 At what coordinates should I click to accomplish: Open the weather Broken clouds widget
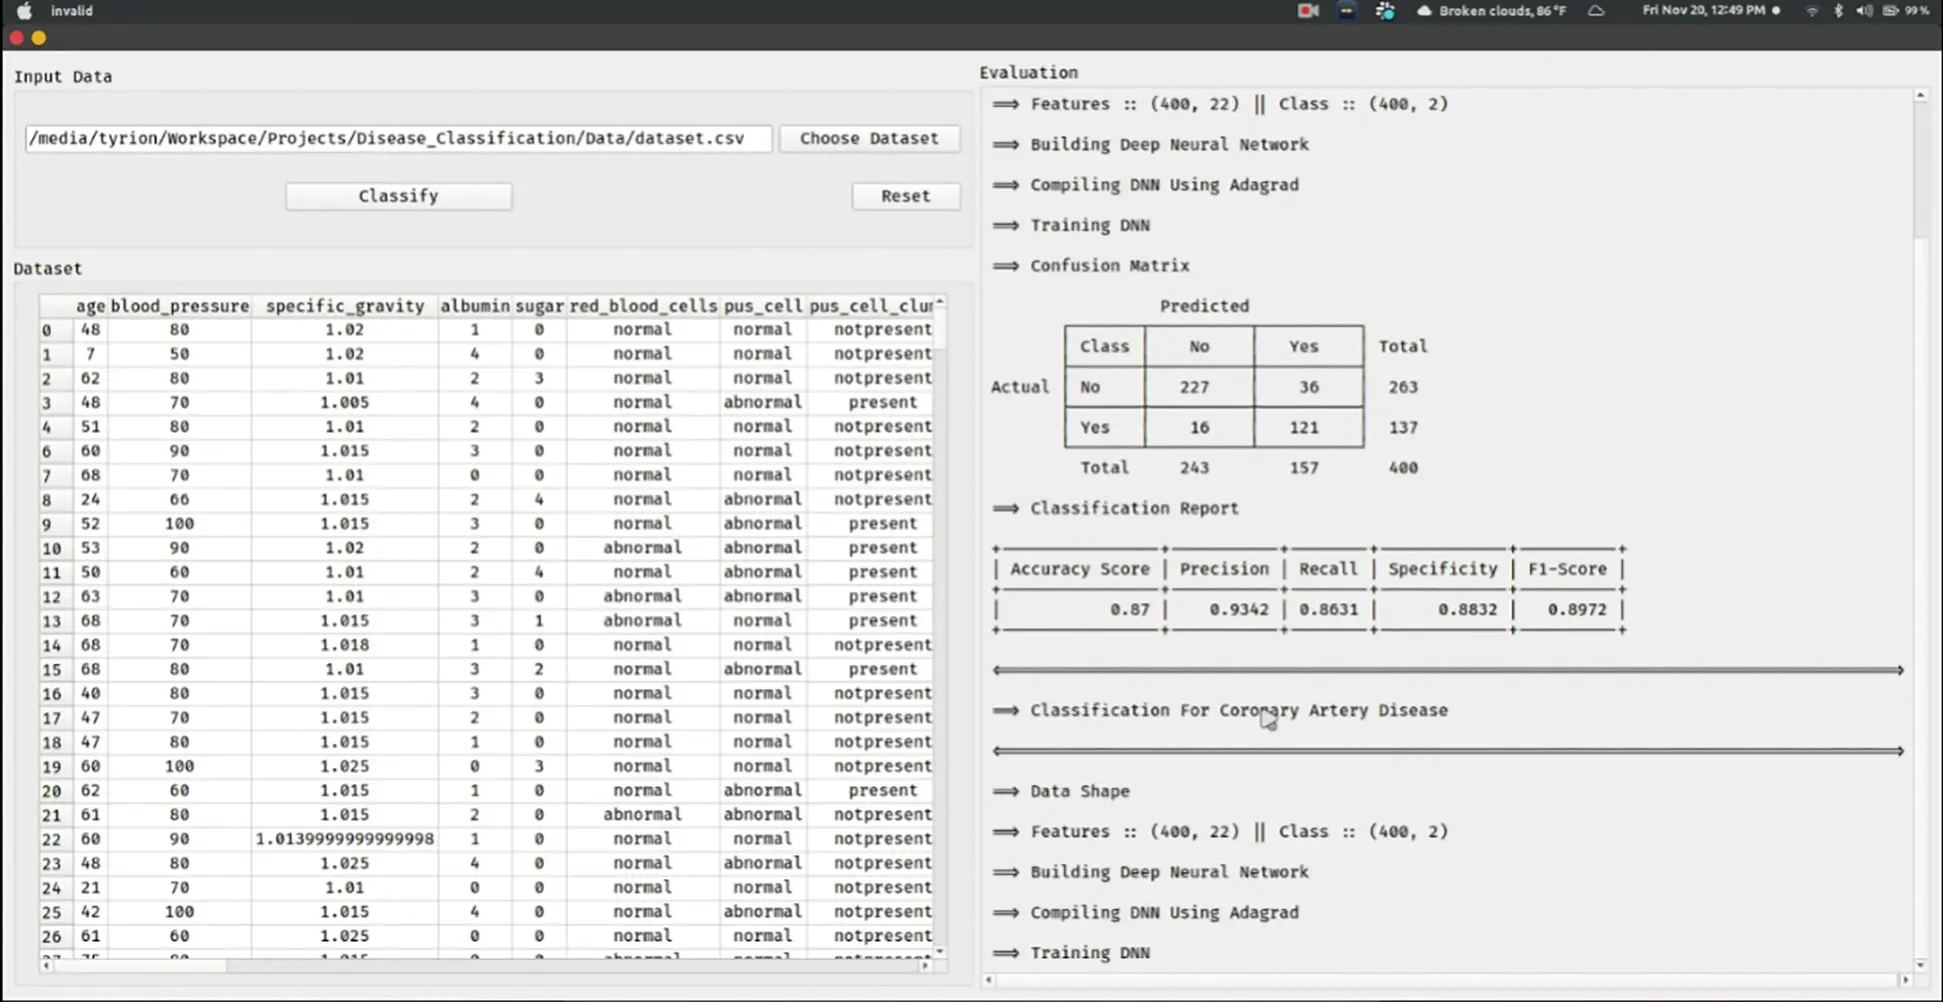pos(1492,11)
